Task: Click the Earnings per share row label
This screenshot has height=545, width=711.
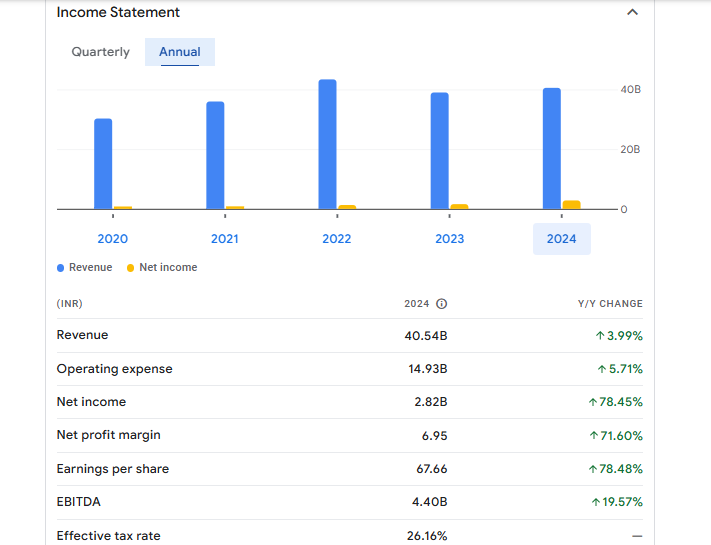Action: 113,469
